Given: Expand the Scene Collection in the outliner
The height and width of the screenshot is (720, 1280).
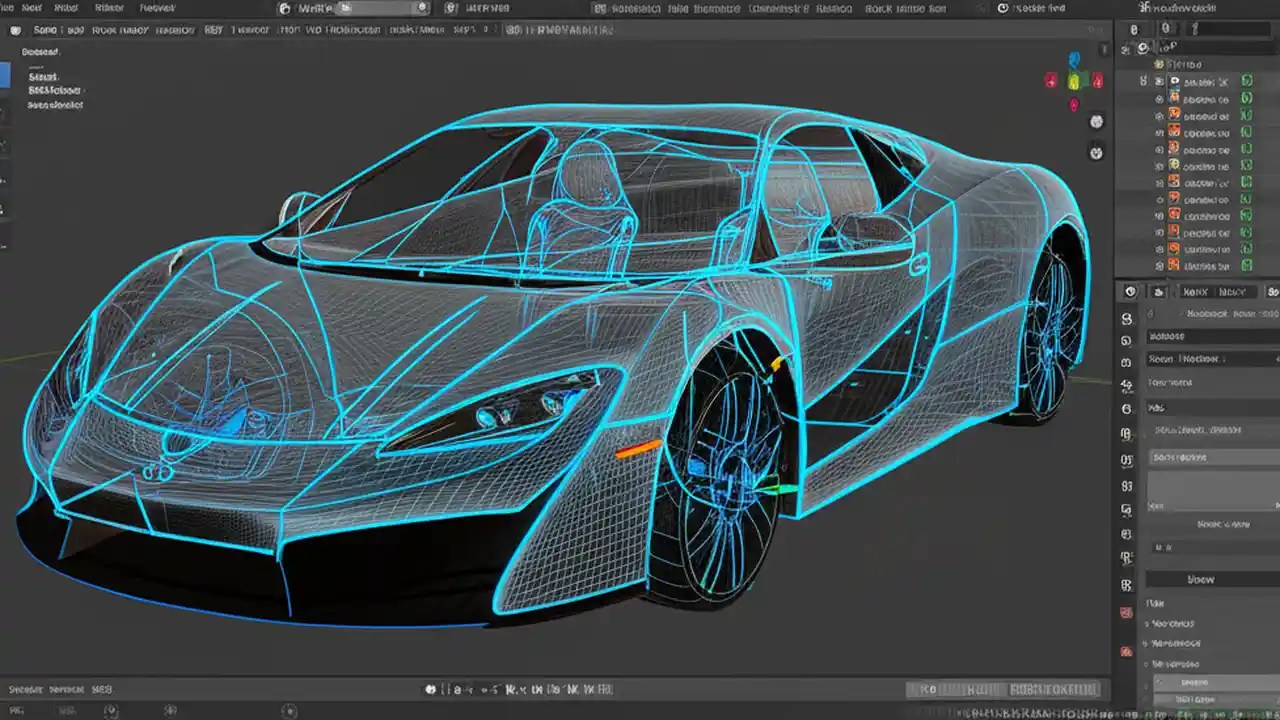Looking at the screenshot, I should point(1143,64).
